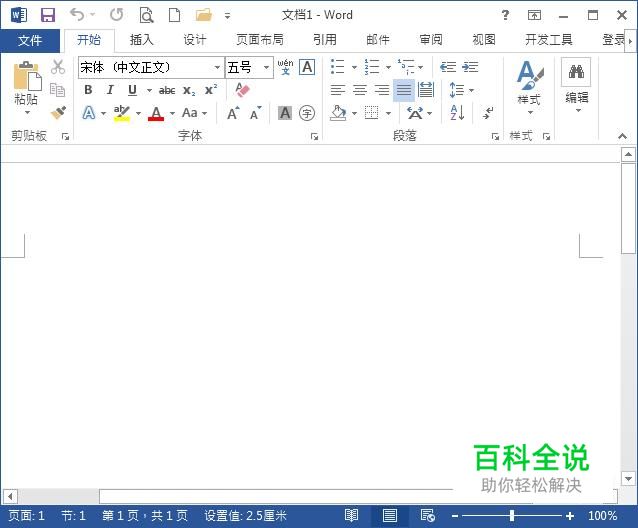The width and height of the screenshot is (638, 528).
Task: Toggle show/hide paragraph marks
Action: tap(487, 113)
